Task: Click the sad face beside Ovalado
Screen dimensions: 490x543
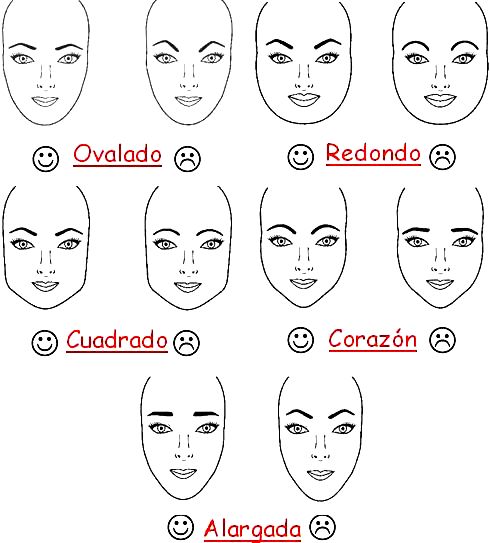Action: click(x=187, y=159)
